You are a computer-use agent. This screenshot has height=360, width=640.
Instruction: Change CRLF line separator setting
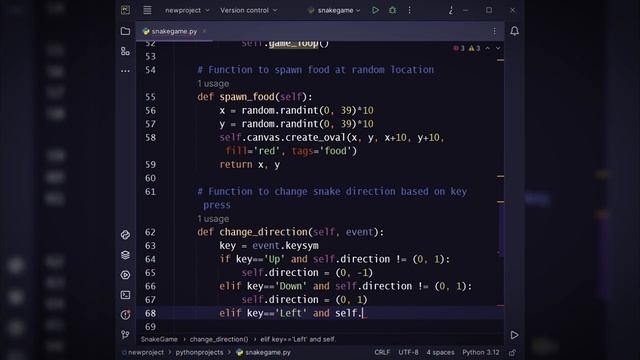[382, 352]
